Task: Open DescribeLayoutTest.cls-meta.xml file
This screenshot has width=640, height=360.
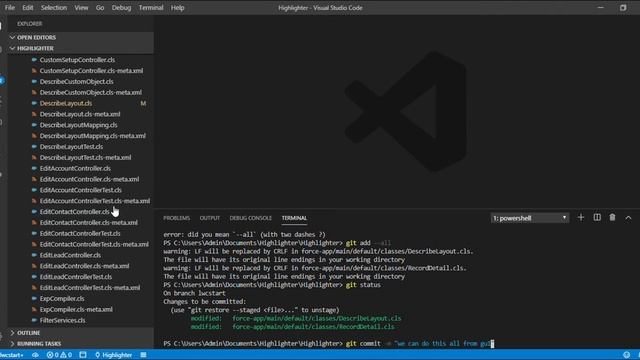Action: 85,158
